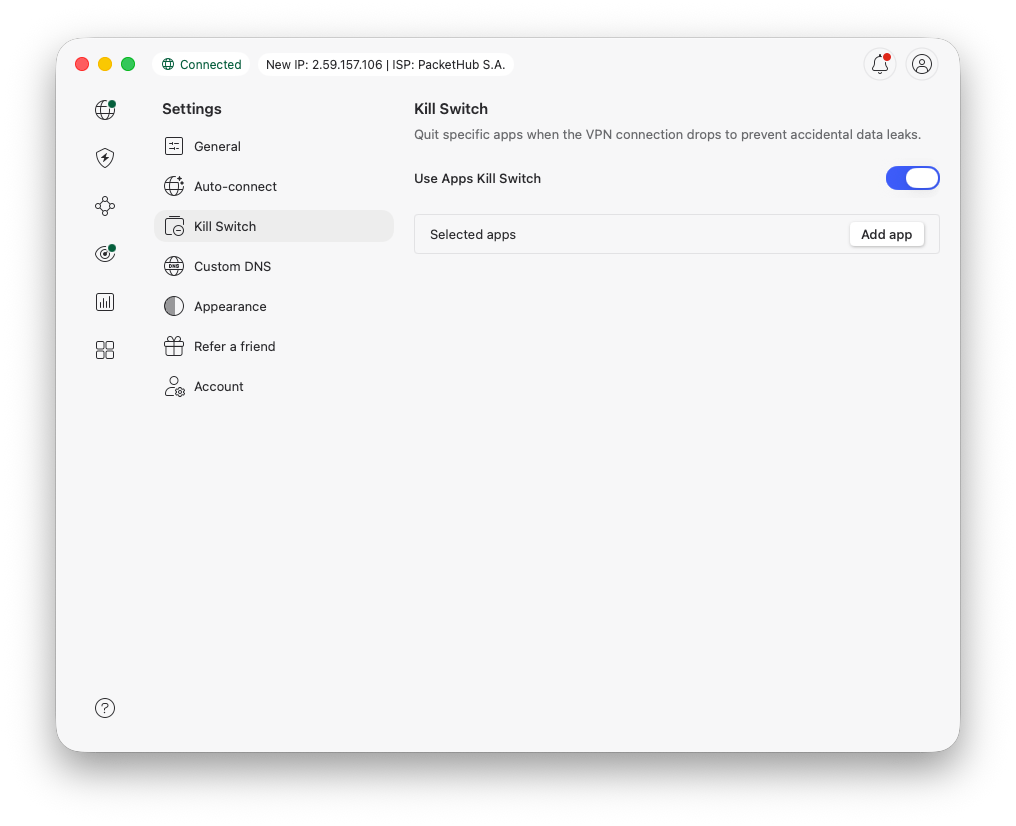1016x826 pixels.
Task: Open the VPN servers globe icon
Action: pyautogui.click(x=105, y=110)
